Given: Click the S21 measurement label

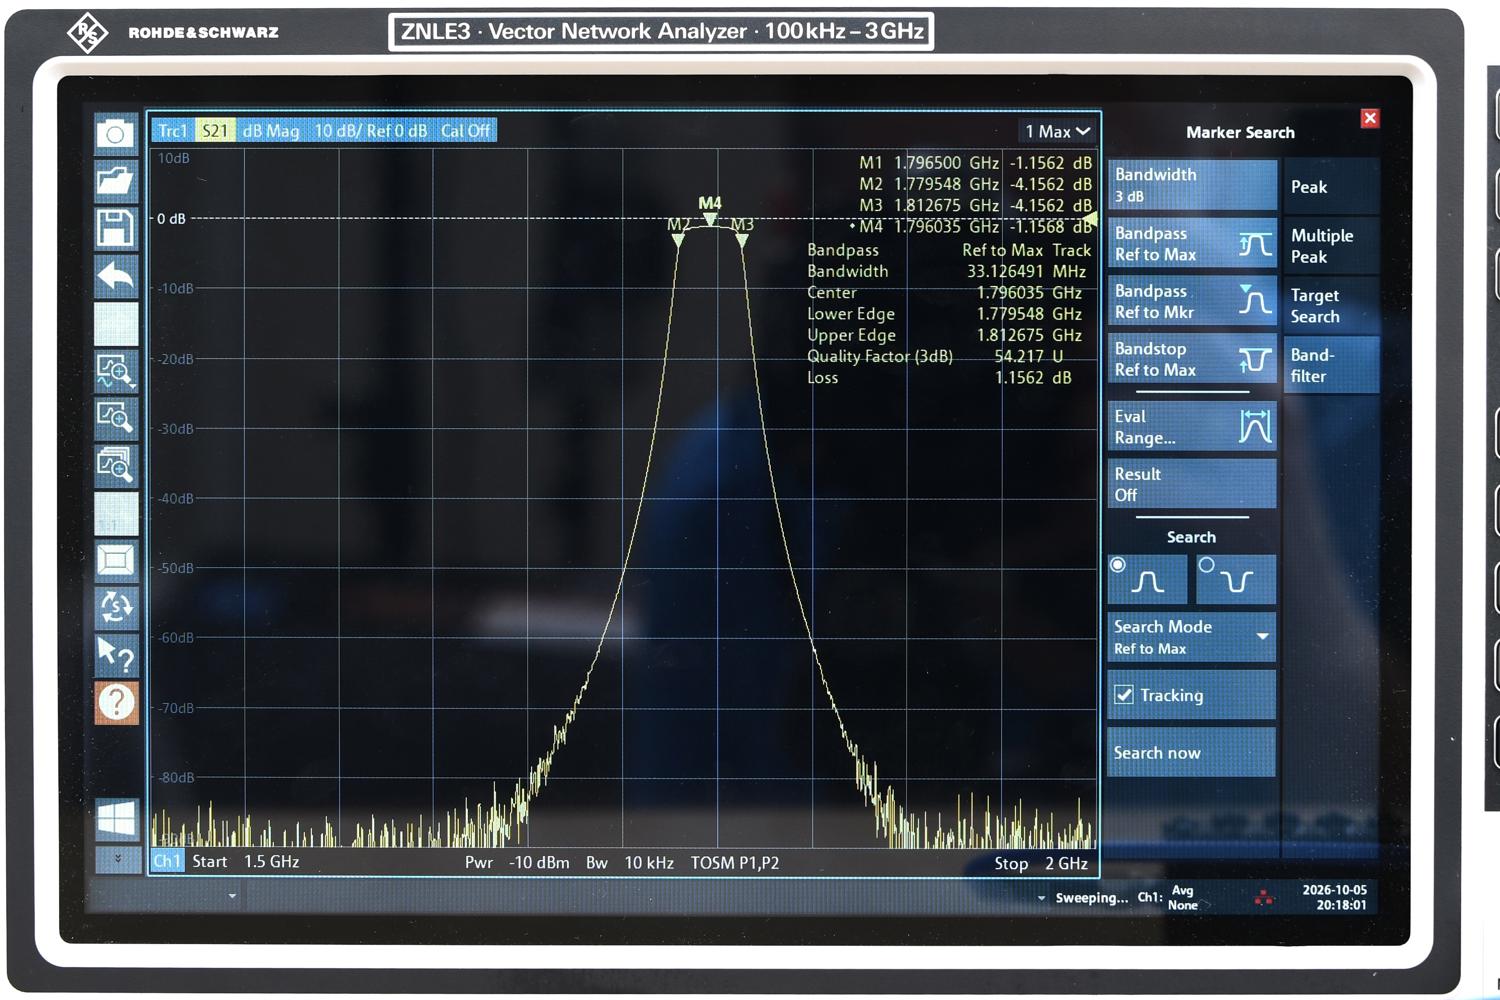Looking at the screenshot, I should pos(214,131).
